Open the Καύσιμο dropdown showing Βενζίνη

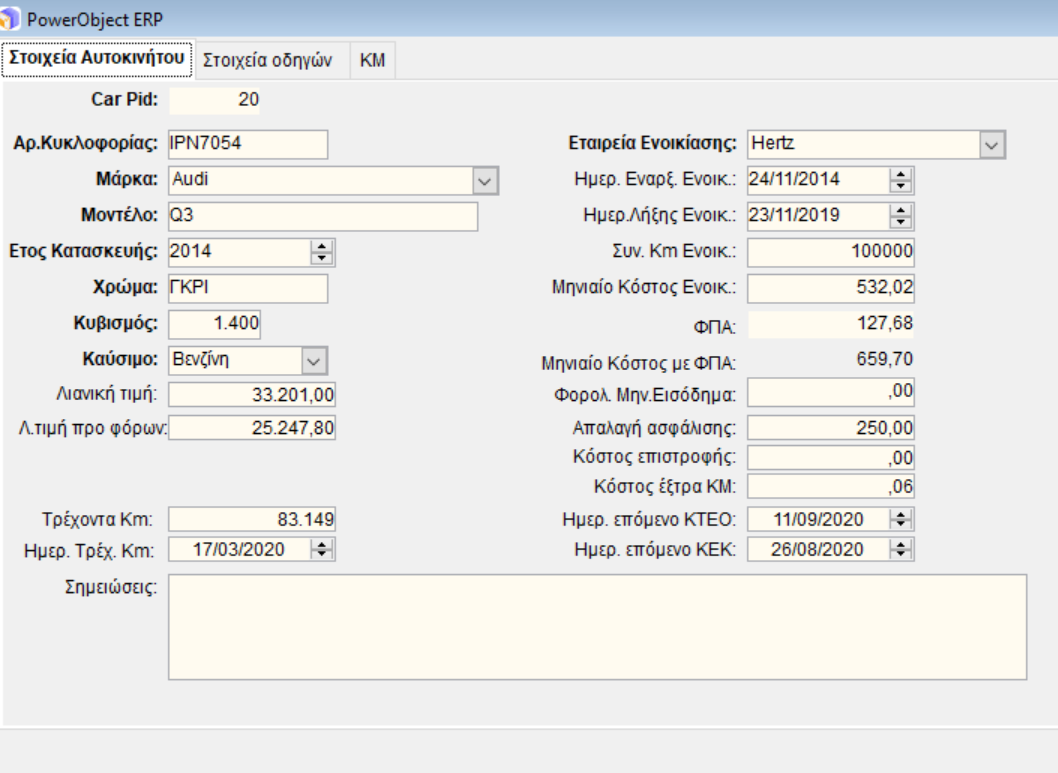314,360
